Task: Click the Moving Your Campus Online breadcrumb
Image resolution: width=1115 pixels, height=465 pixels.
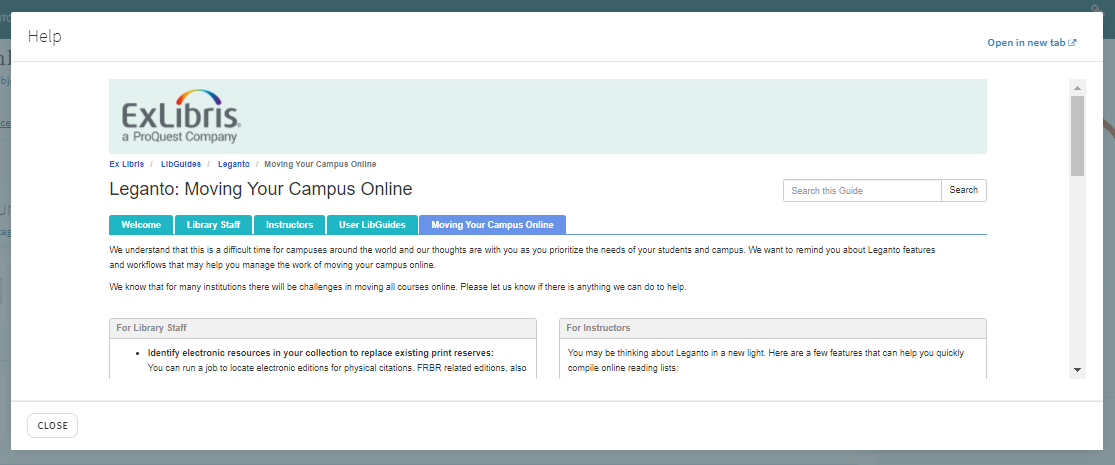Action: coord(320,164)
